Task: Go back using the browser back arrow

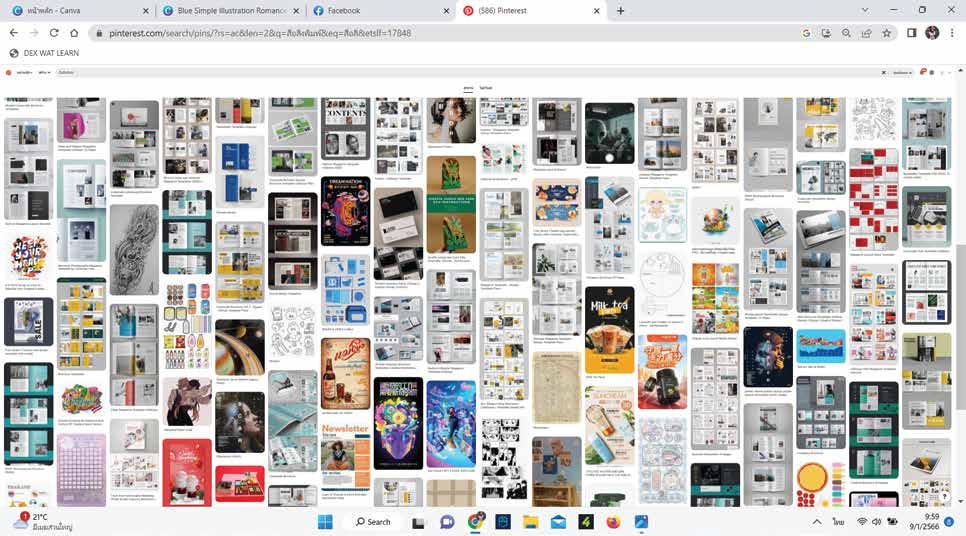Action: (14, 33)
